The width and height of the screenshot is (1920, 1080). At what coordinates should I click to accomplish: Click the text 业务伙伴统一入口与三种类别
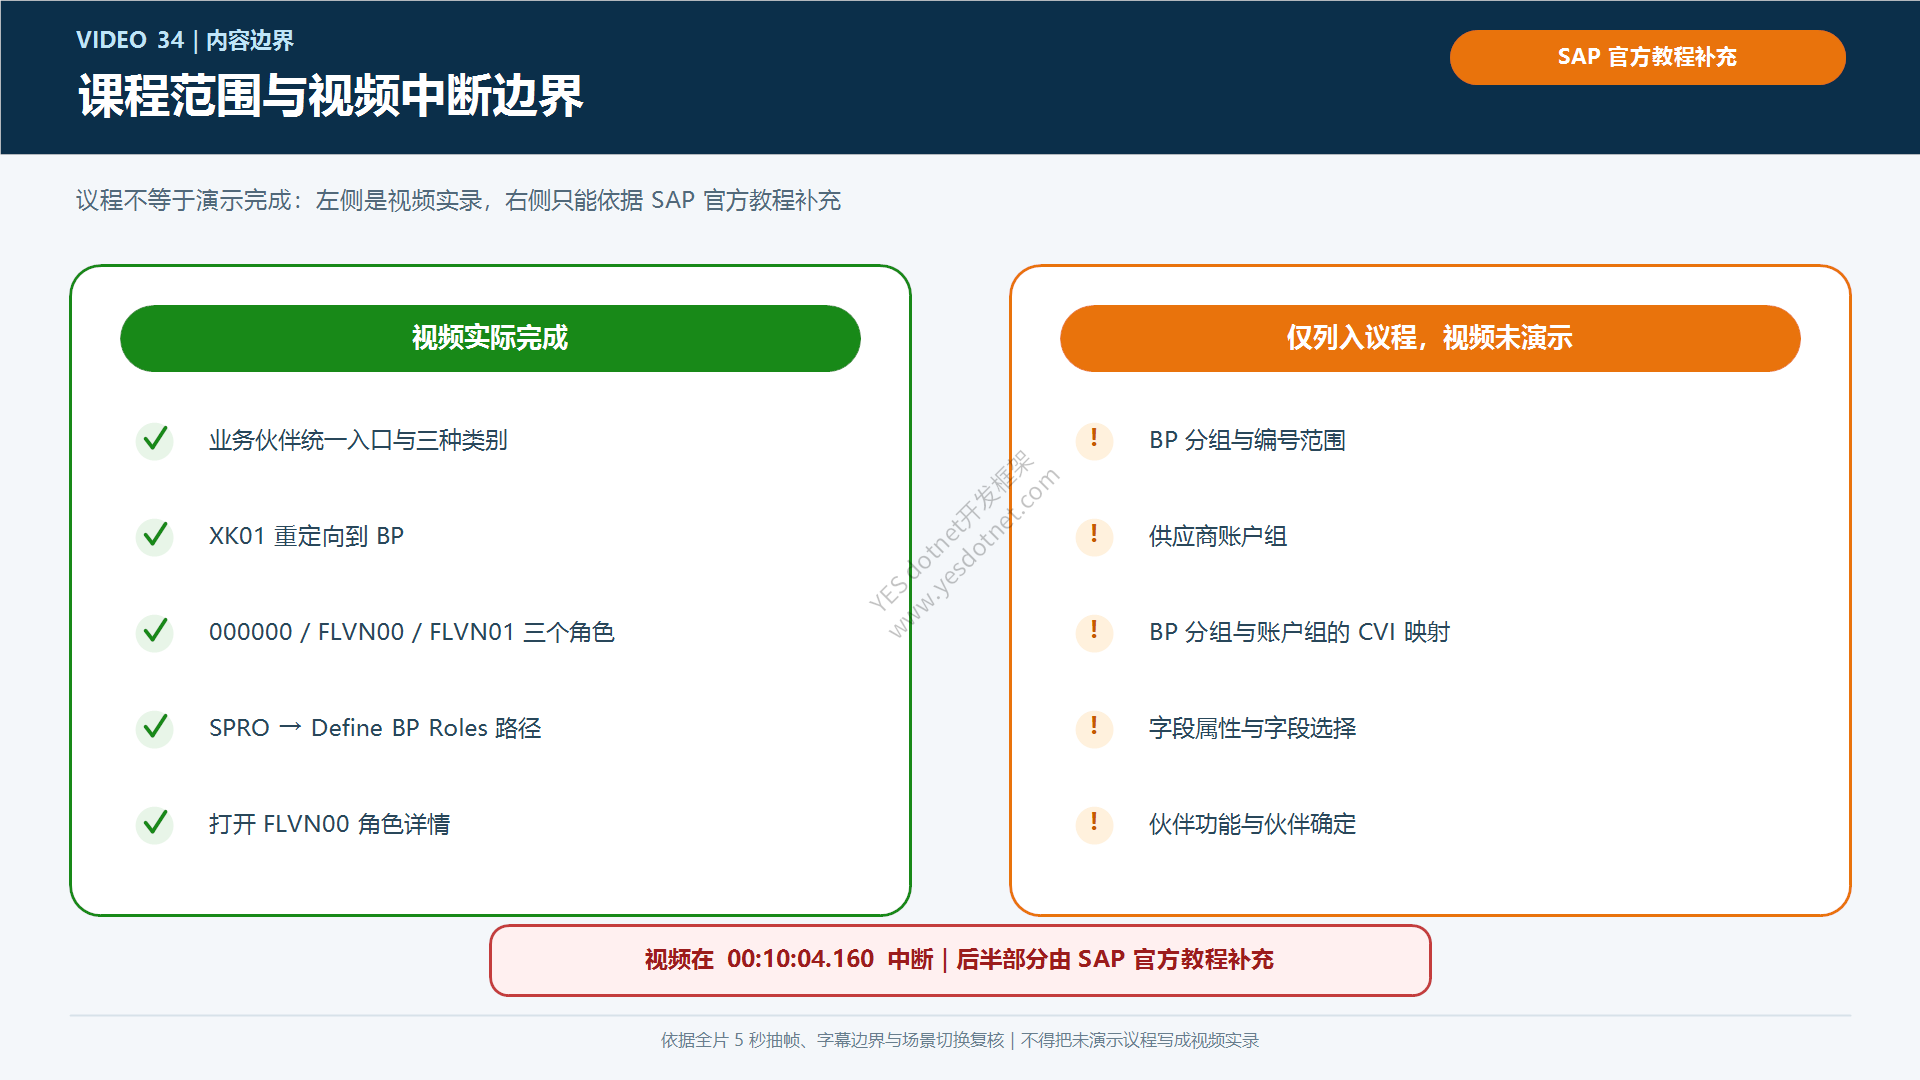pos(358,440)
